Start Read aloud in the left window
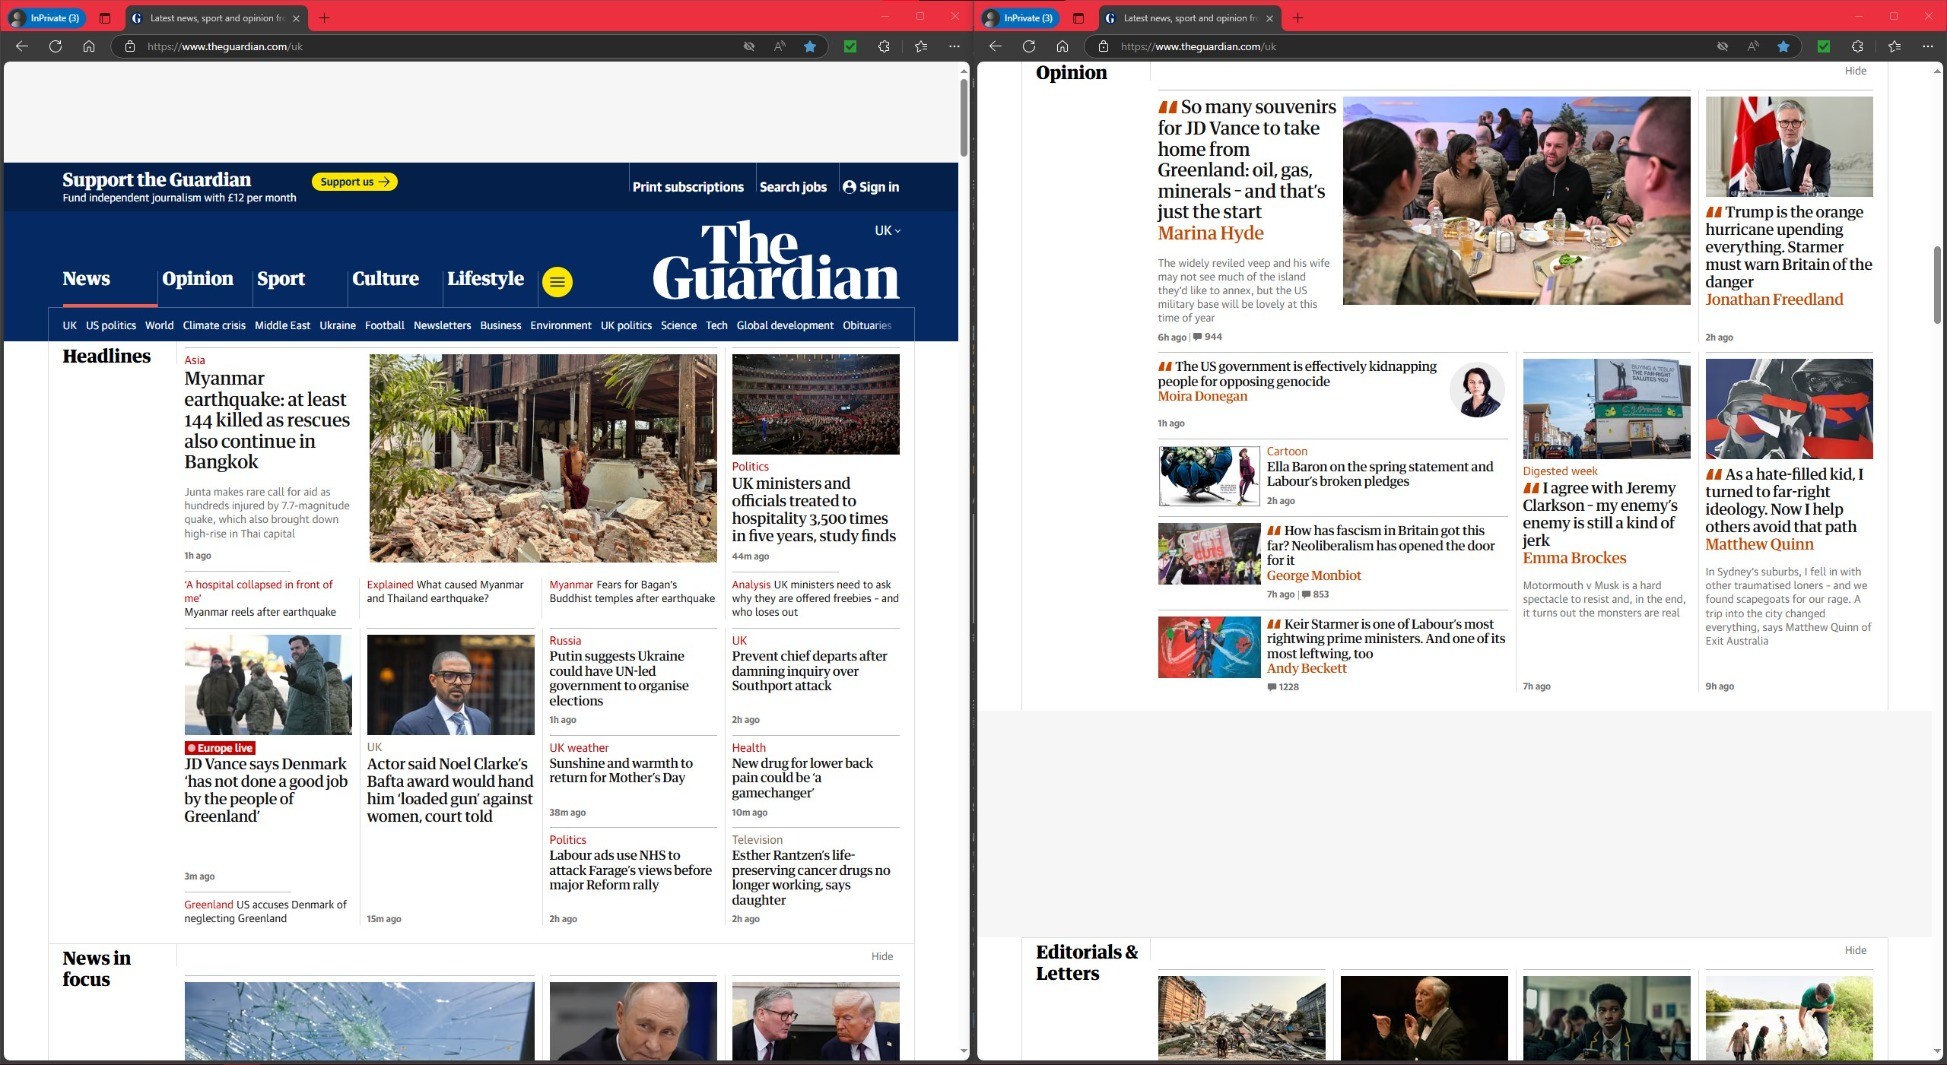Viewport: 1947px width, 1065px height. click(780, 46)
